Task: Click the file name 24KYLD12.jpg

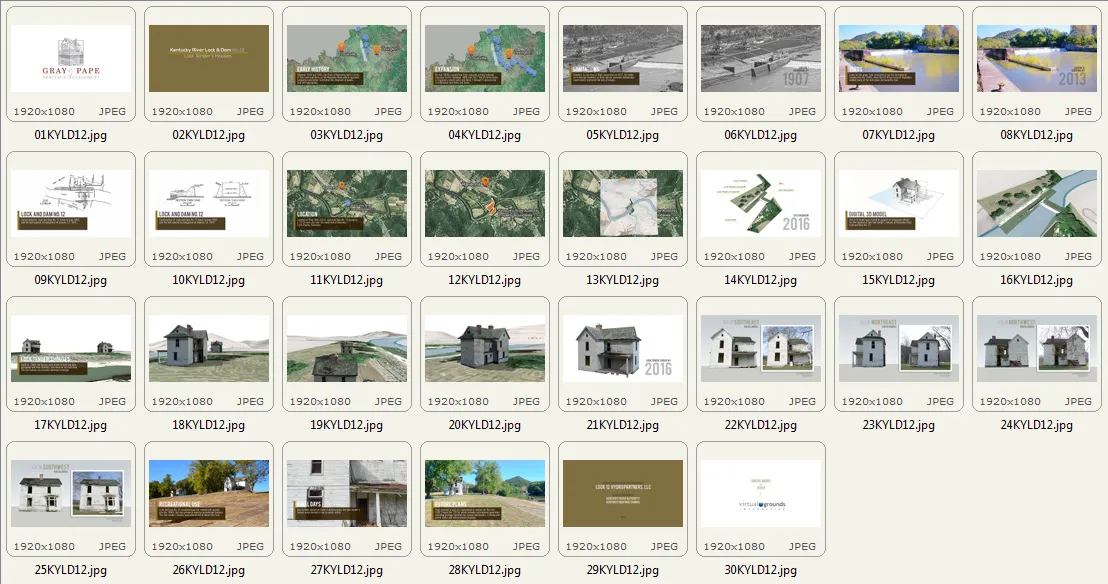Action: pos(1037,425)
